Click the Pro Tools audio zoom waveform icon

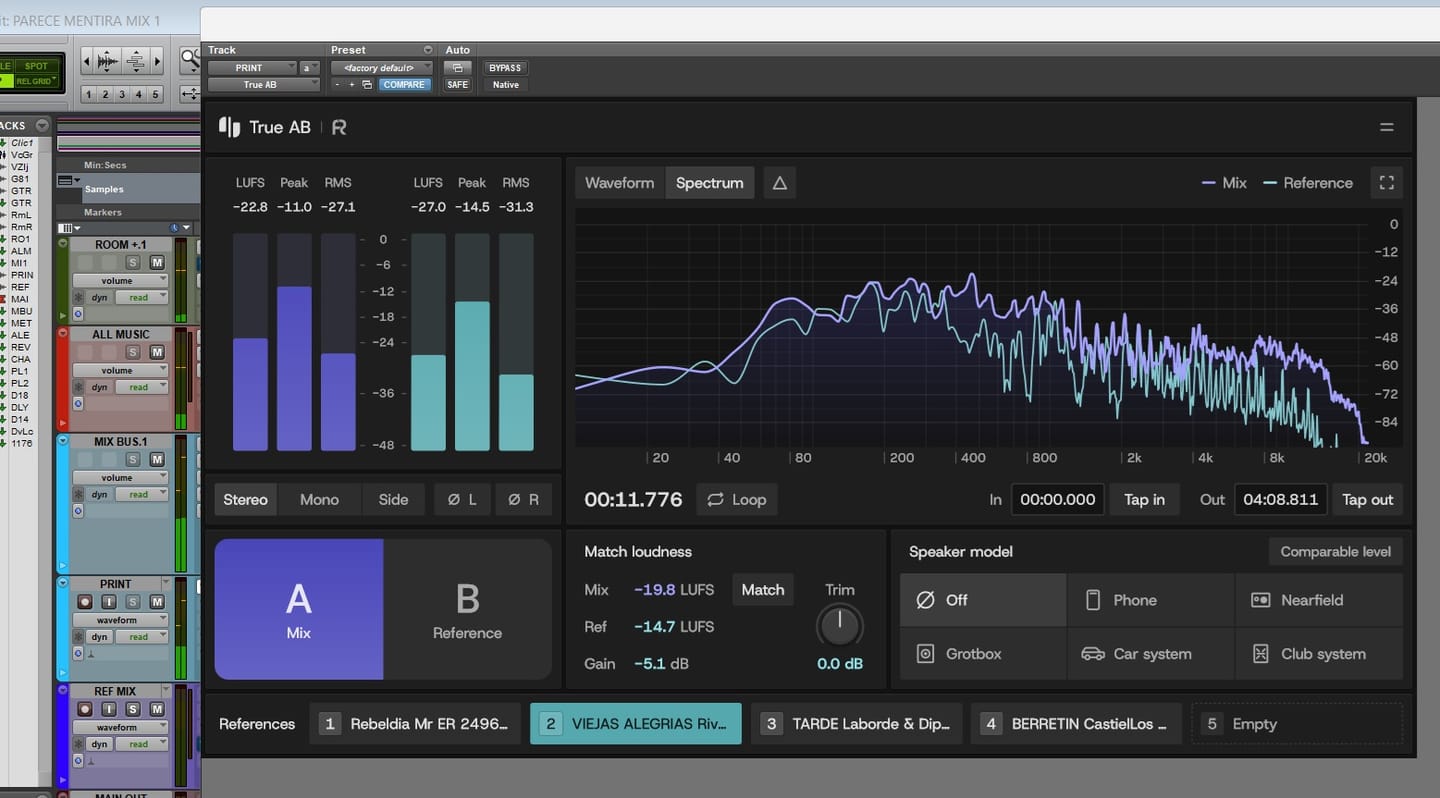pos(107,62)
